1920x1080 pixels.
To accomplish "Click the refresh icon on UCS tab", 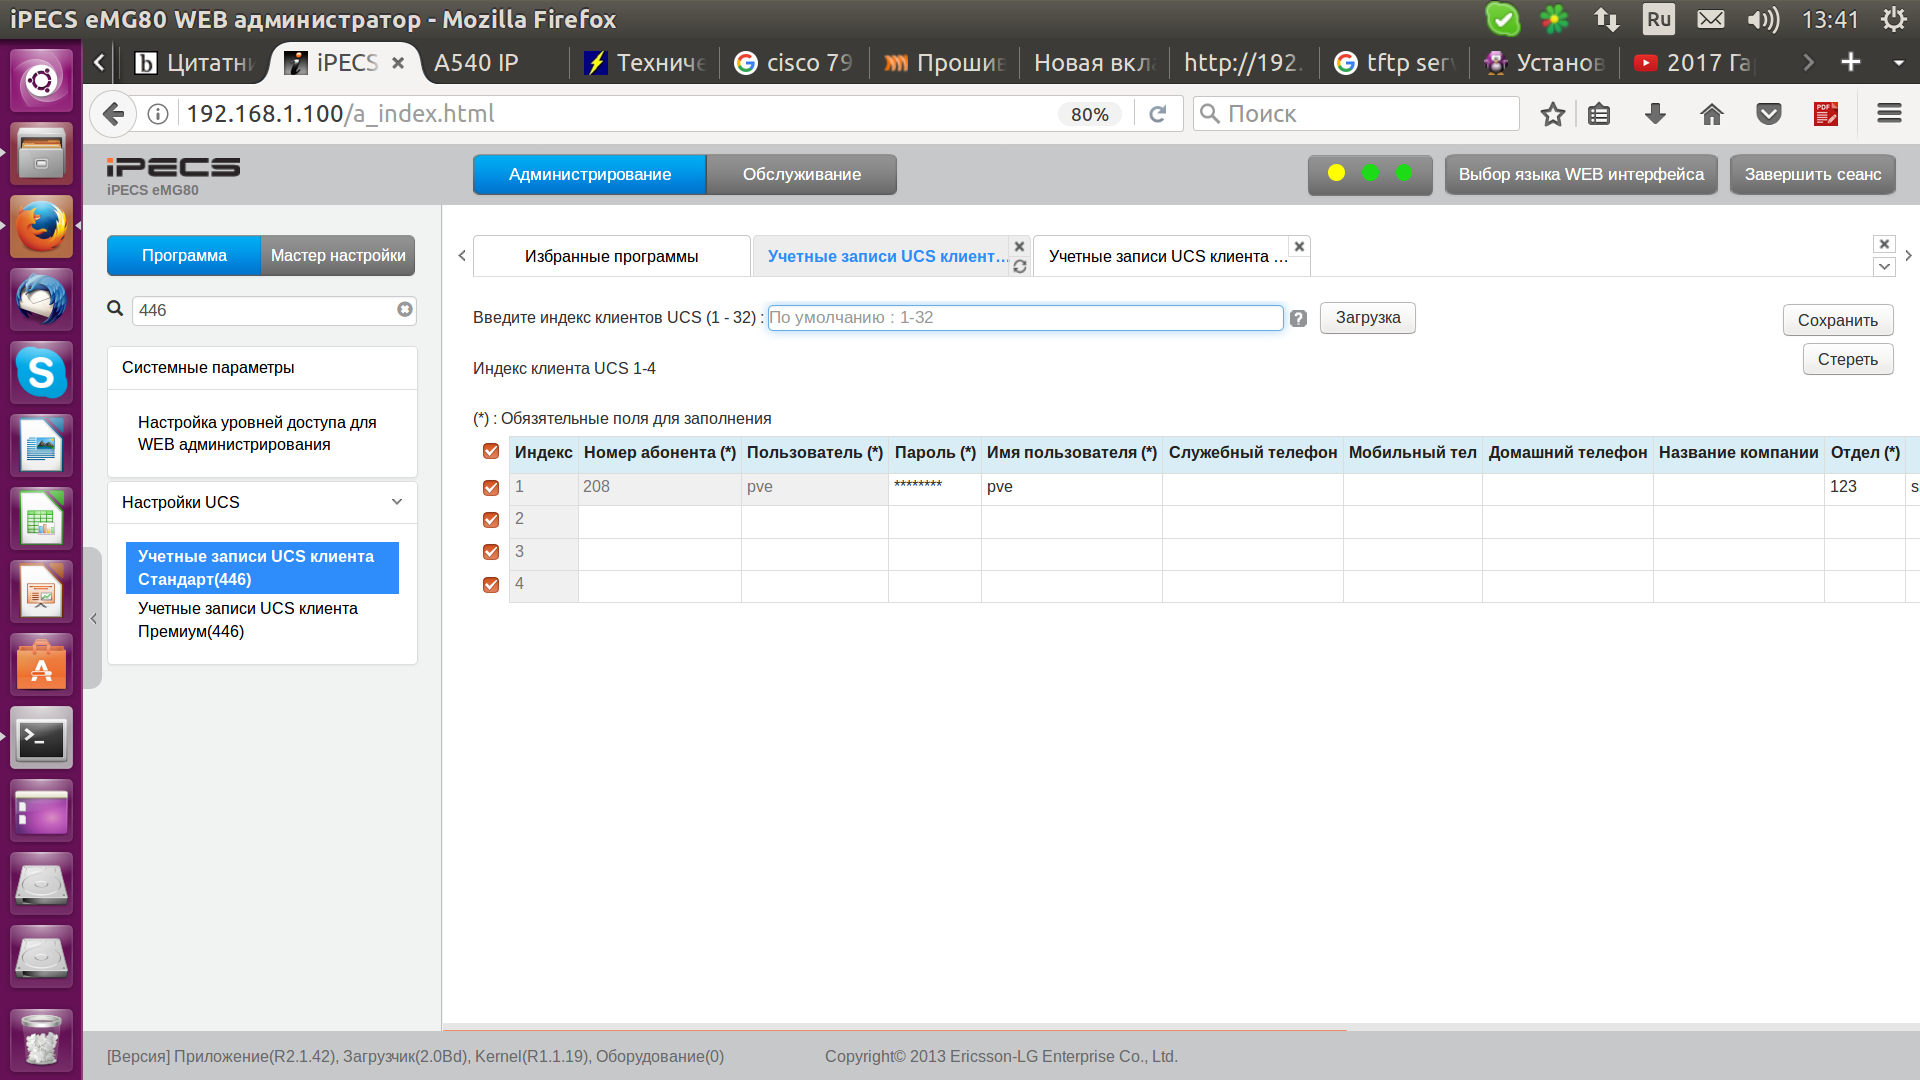I will pos(1019,267).
